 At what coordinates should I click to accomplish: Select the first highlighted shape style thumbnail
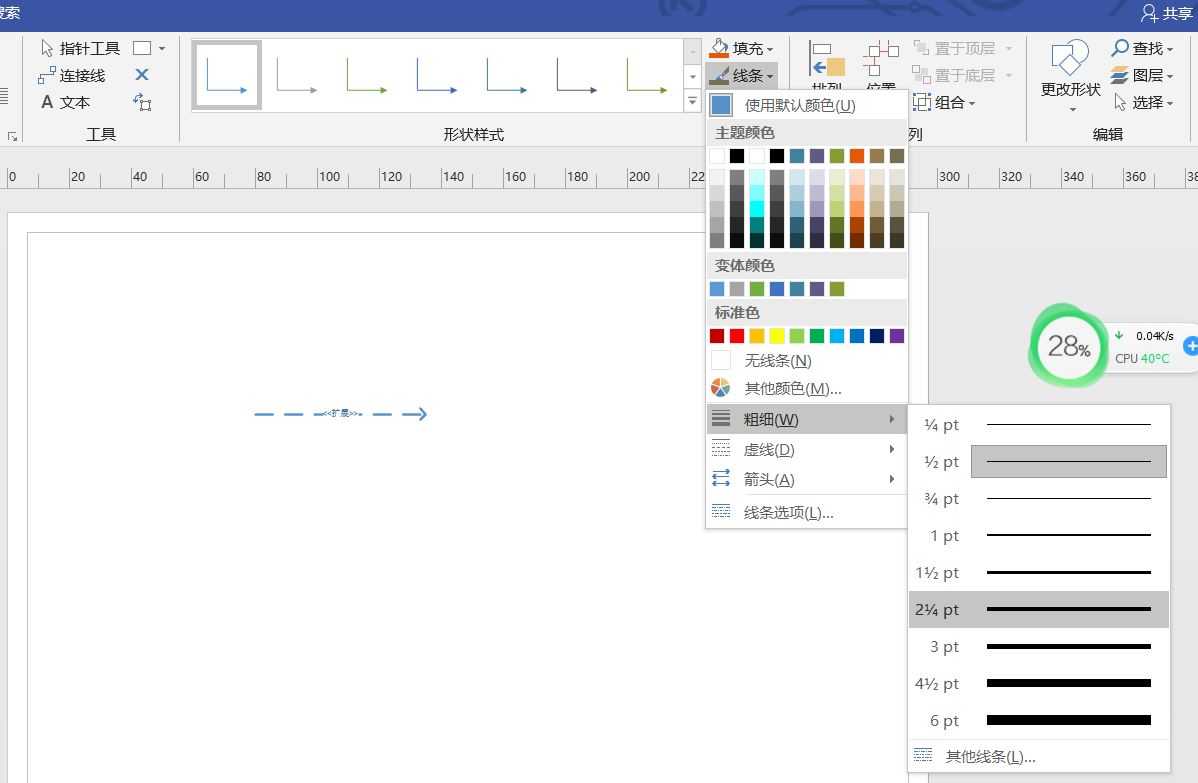(227, 75)
